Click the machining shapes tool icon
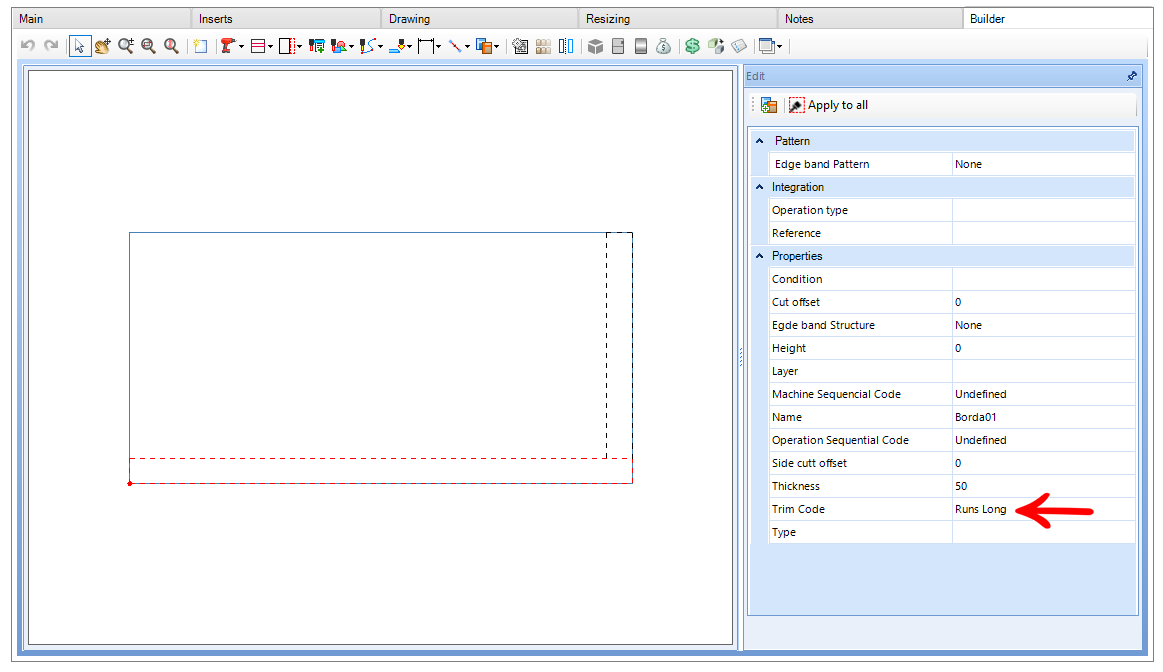The width and height of the screenshot is (1163, 672). point(339,46)
